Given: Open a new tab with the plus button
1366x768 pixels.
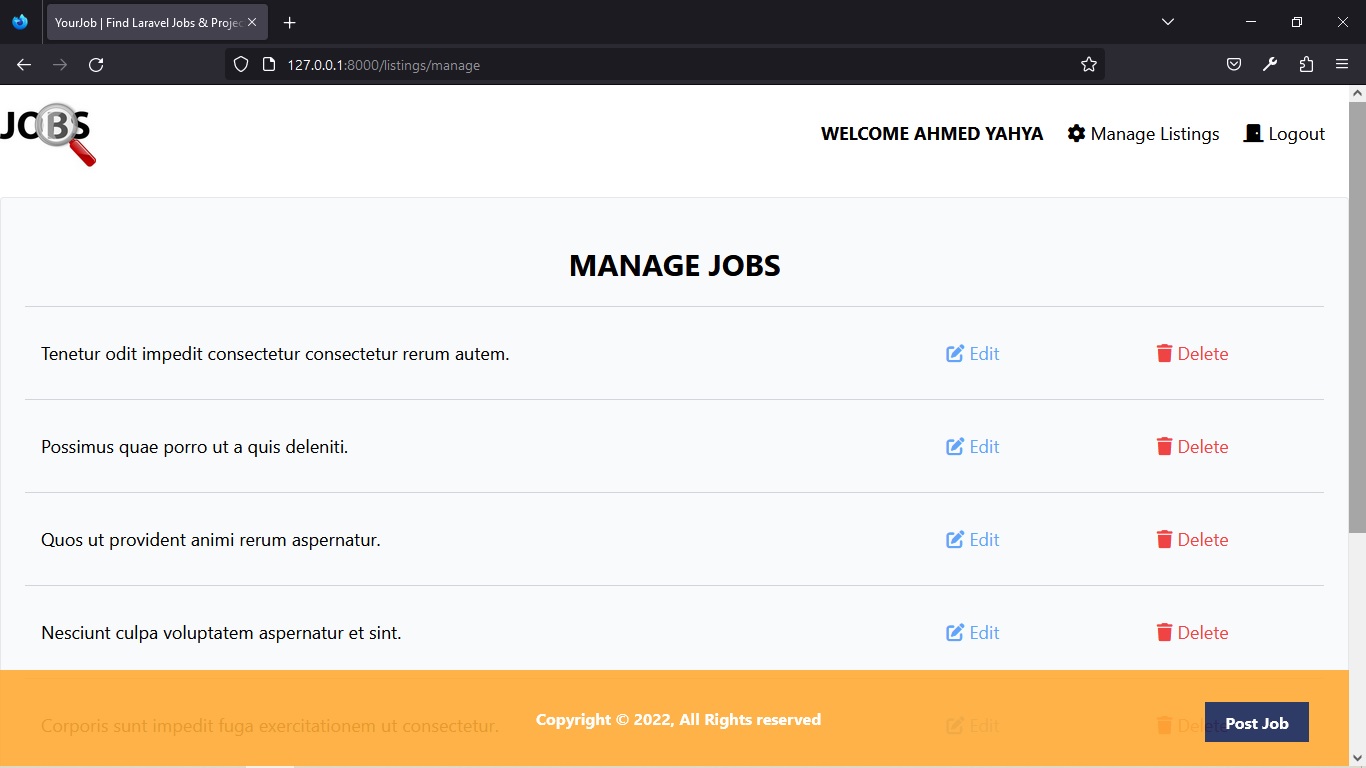Looking at the screenshot, I should pyautogui.click(x=289, y=22).
